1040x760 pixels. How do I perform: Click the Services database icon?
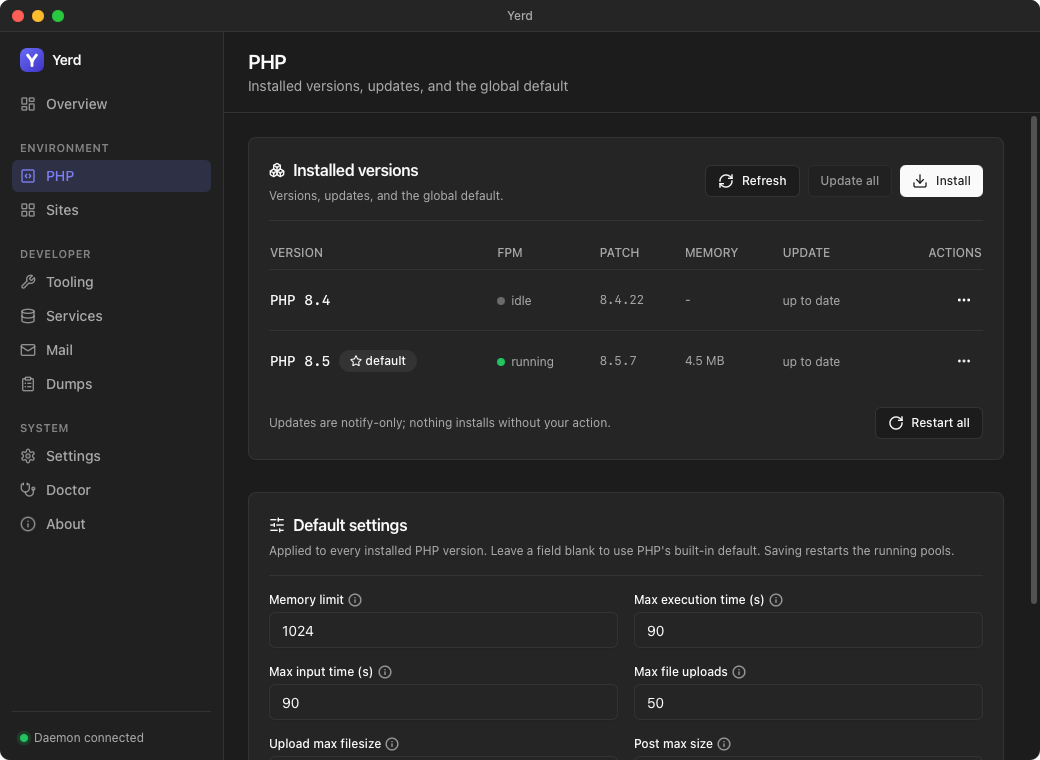[28, 316]
